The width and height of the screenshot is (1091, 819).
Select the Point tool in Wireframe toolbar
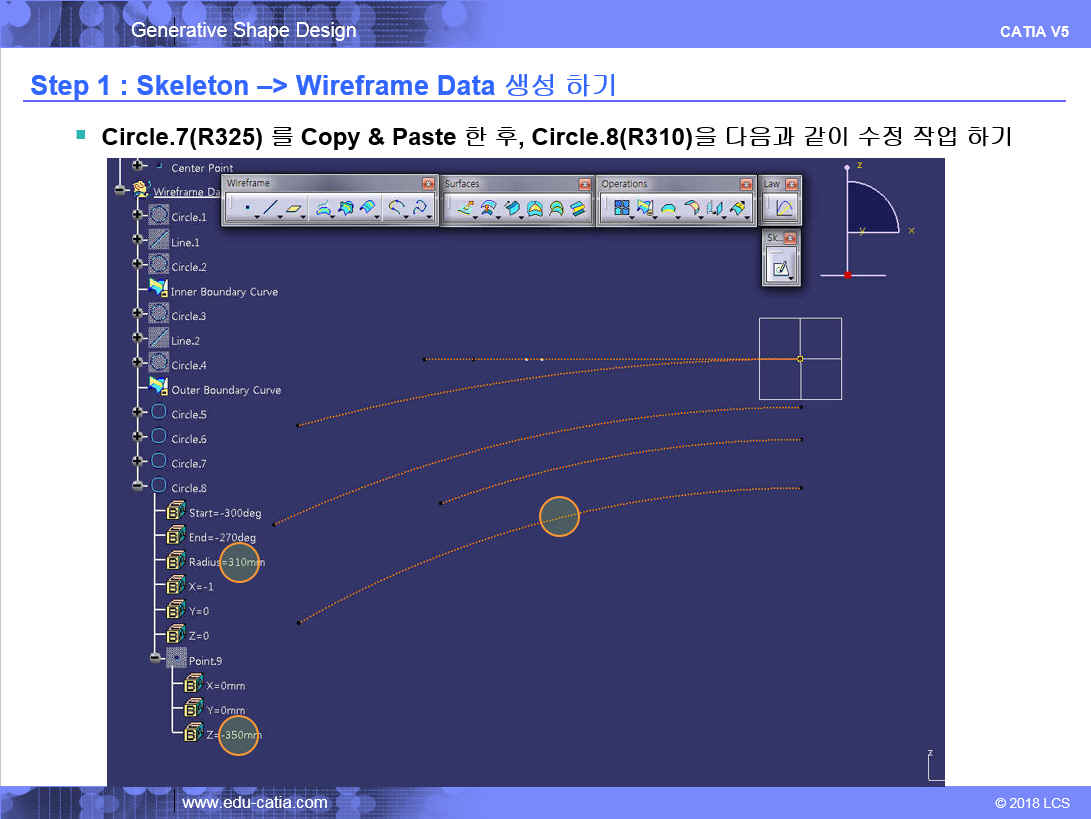(x=246, y=208)
